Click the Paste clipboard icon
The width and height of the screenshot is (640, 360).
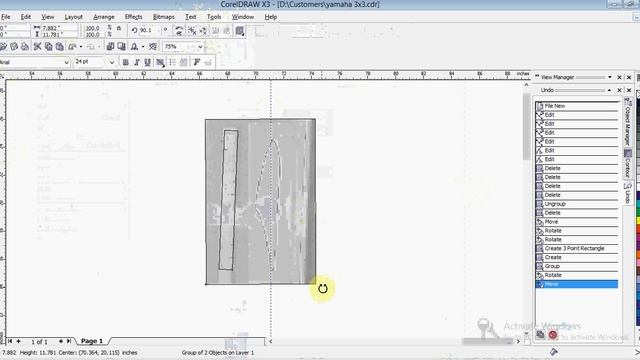pos(60,47)
